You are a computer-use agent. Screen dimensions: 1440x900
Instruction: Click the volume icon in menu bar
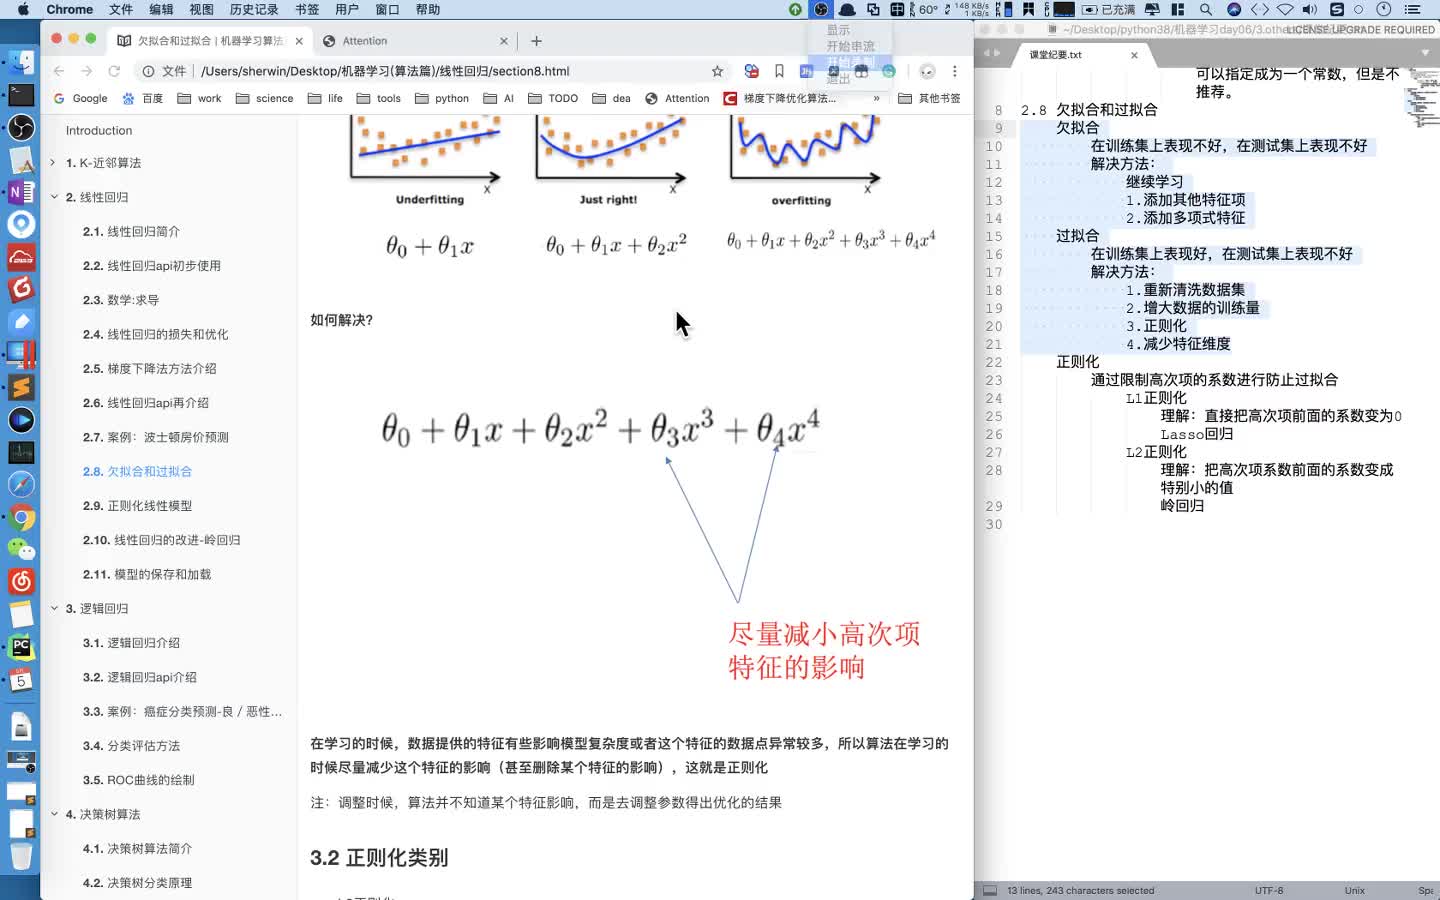pyautogui.click(x=1309, y=9)
